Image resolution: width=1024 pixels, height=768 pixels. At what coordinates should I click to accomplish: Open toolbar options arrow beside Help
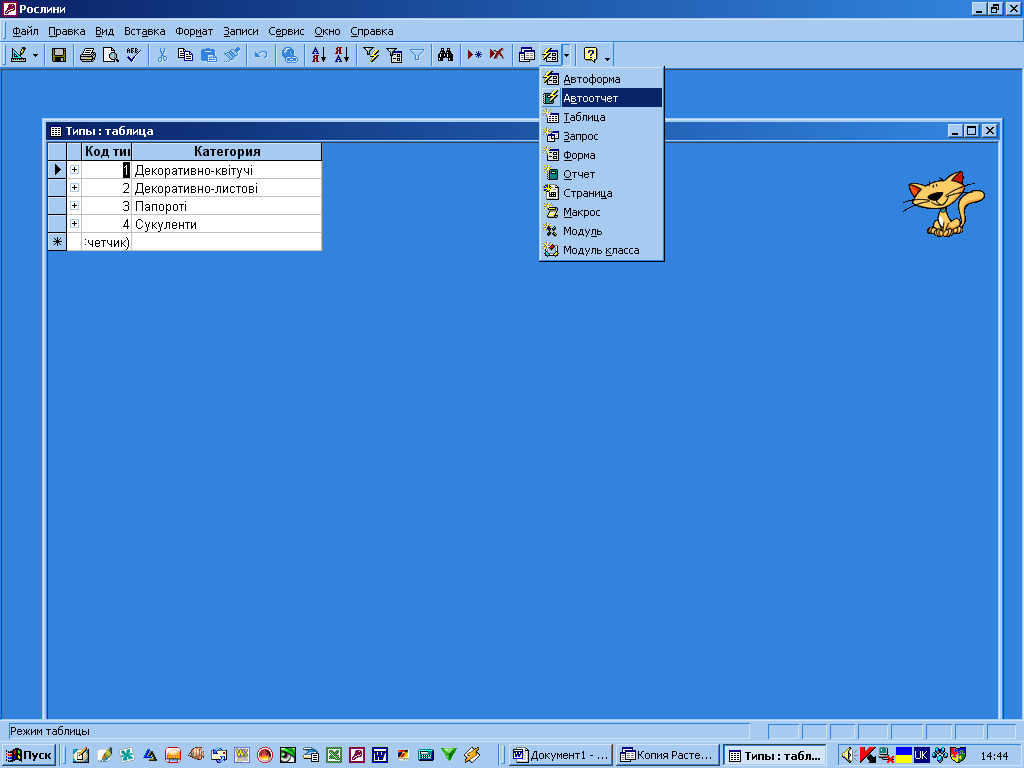click(x=607, y=59)
